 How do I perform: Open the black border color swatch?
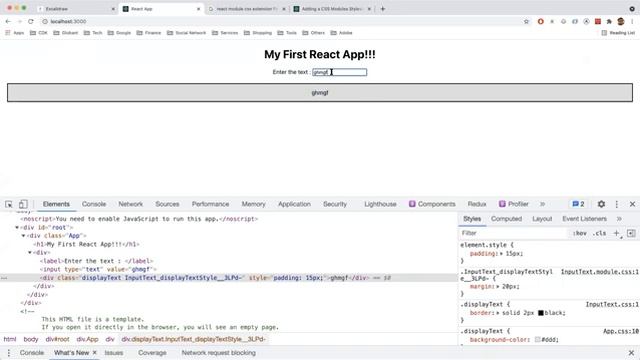coord(541,313)
